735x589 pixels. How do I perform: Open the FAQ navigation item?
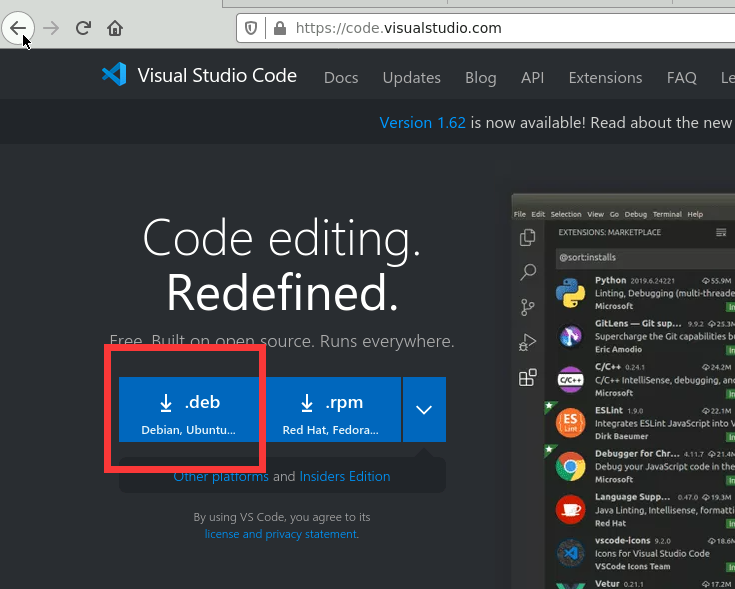click(682, 77)
